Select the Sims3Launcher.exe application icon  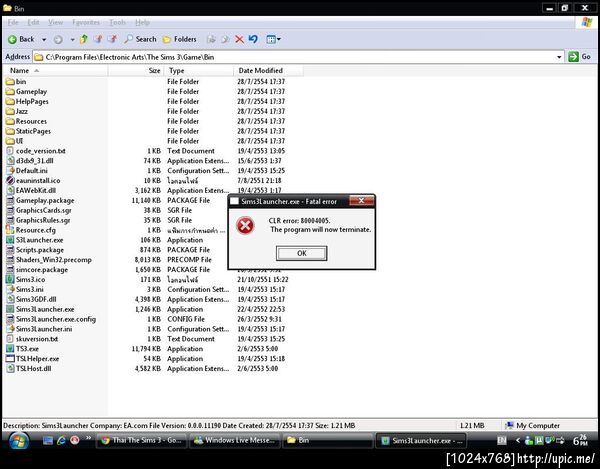[x=10, y=309]
